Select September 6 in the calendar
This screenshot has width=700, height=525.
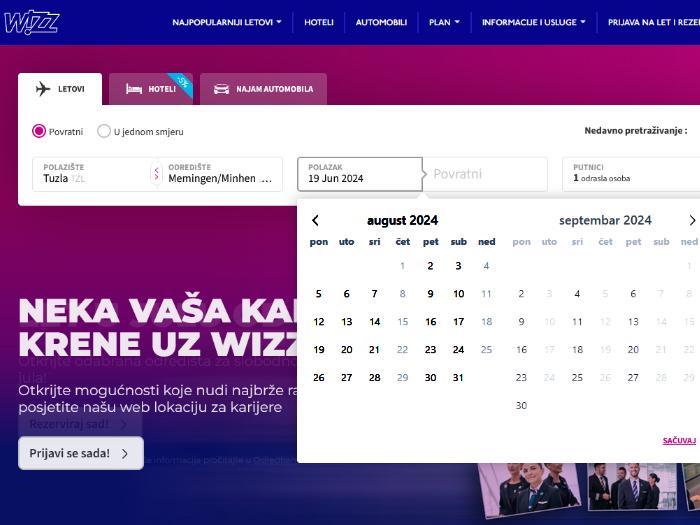[633, 294]
